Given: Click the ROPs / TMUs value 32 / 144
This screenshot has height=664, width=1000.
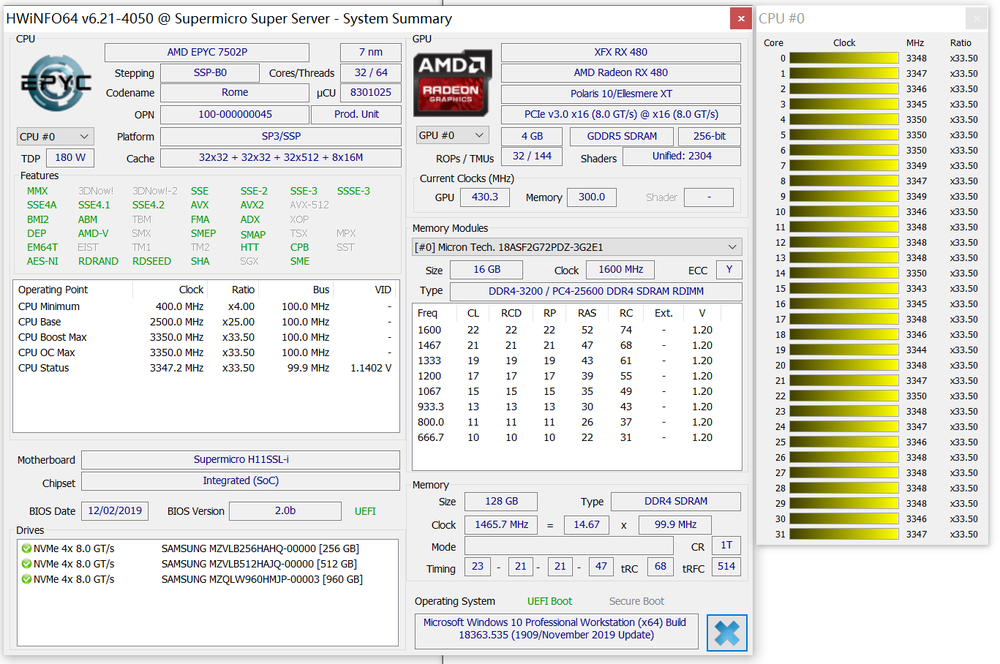Looking at the screenshot, I should pos(532,156).
